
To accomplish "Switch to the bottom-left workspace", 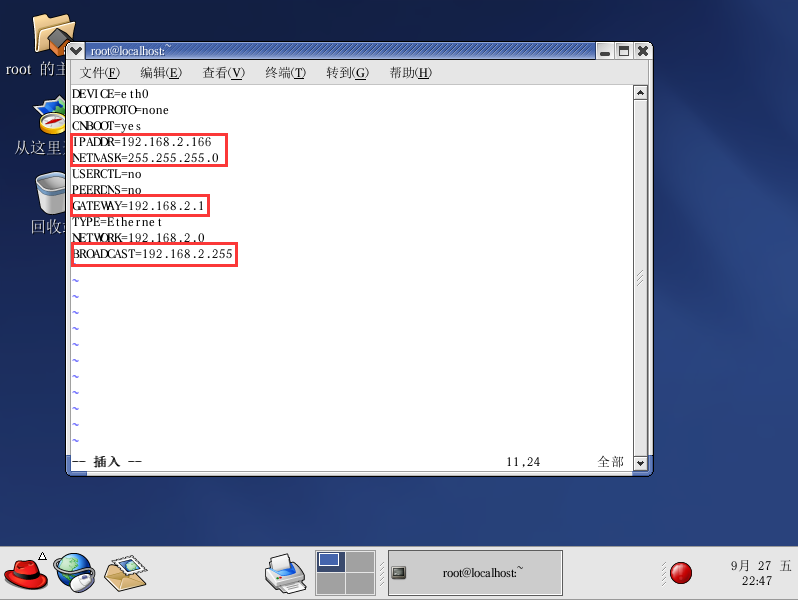I will pyautogui.click(x=331, y=583).
